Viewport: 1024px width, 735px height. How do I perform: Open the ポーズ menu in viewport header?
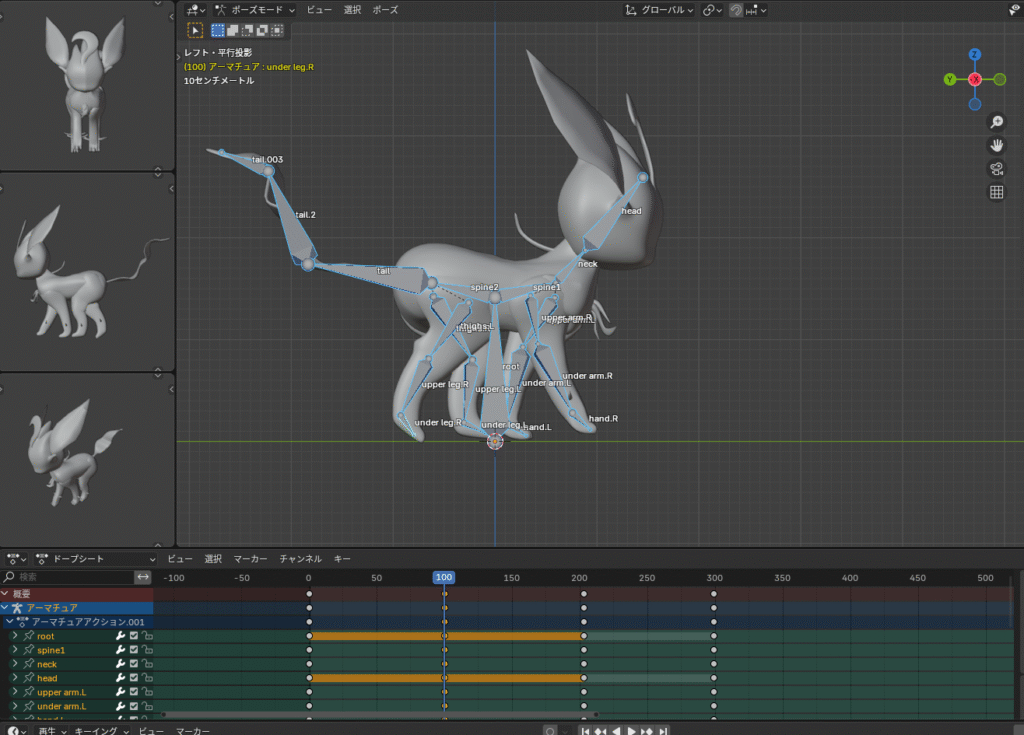point(385,10)
